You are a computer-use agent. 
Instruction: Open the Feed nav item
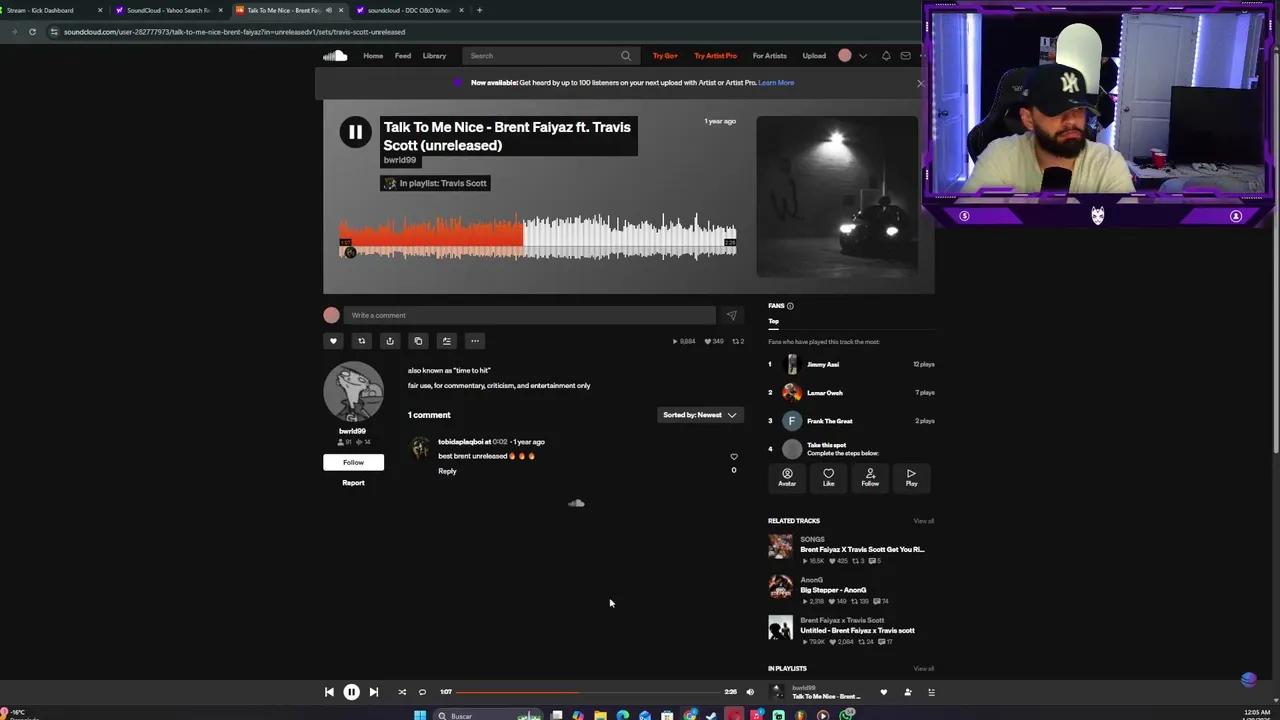point(403,56)
